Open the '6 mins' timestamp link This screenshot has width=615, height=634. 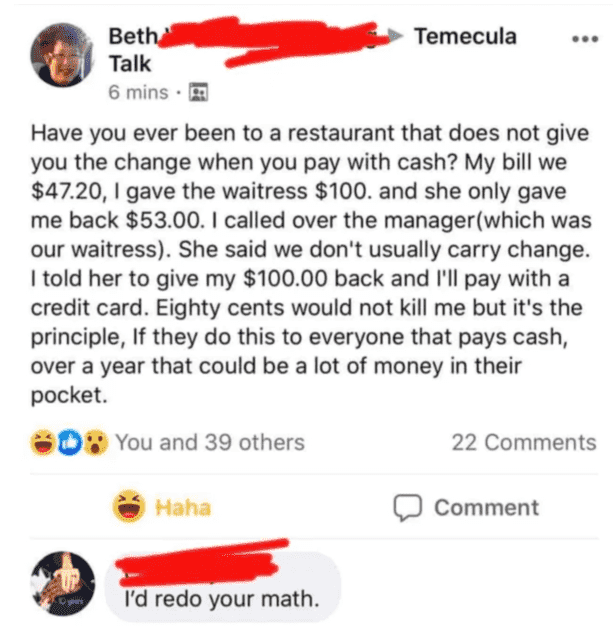pos(138,92)
